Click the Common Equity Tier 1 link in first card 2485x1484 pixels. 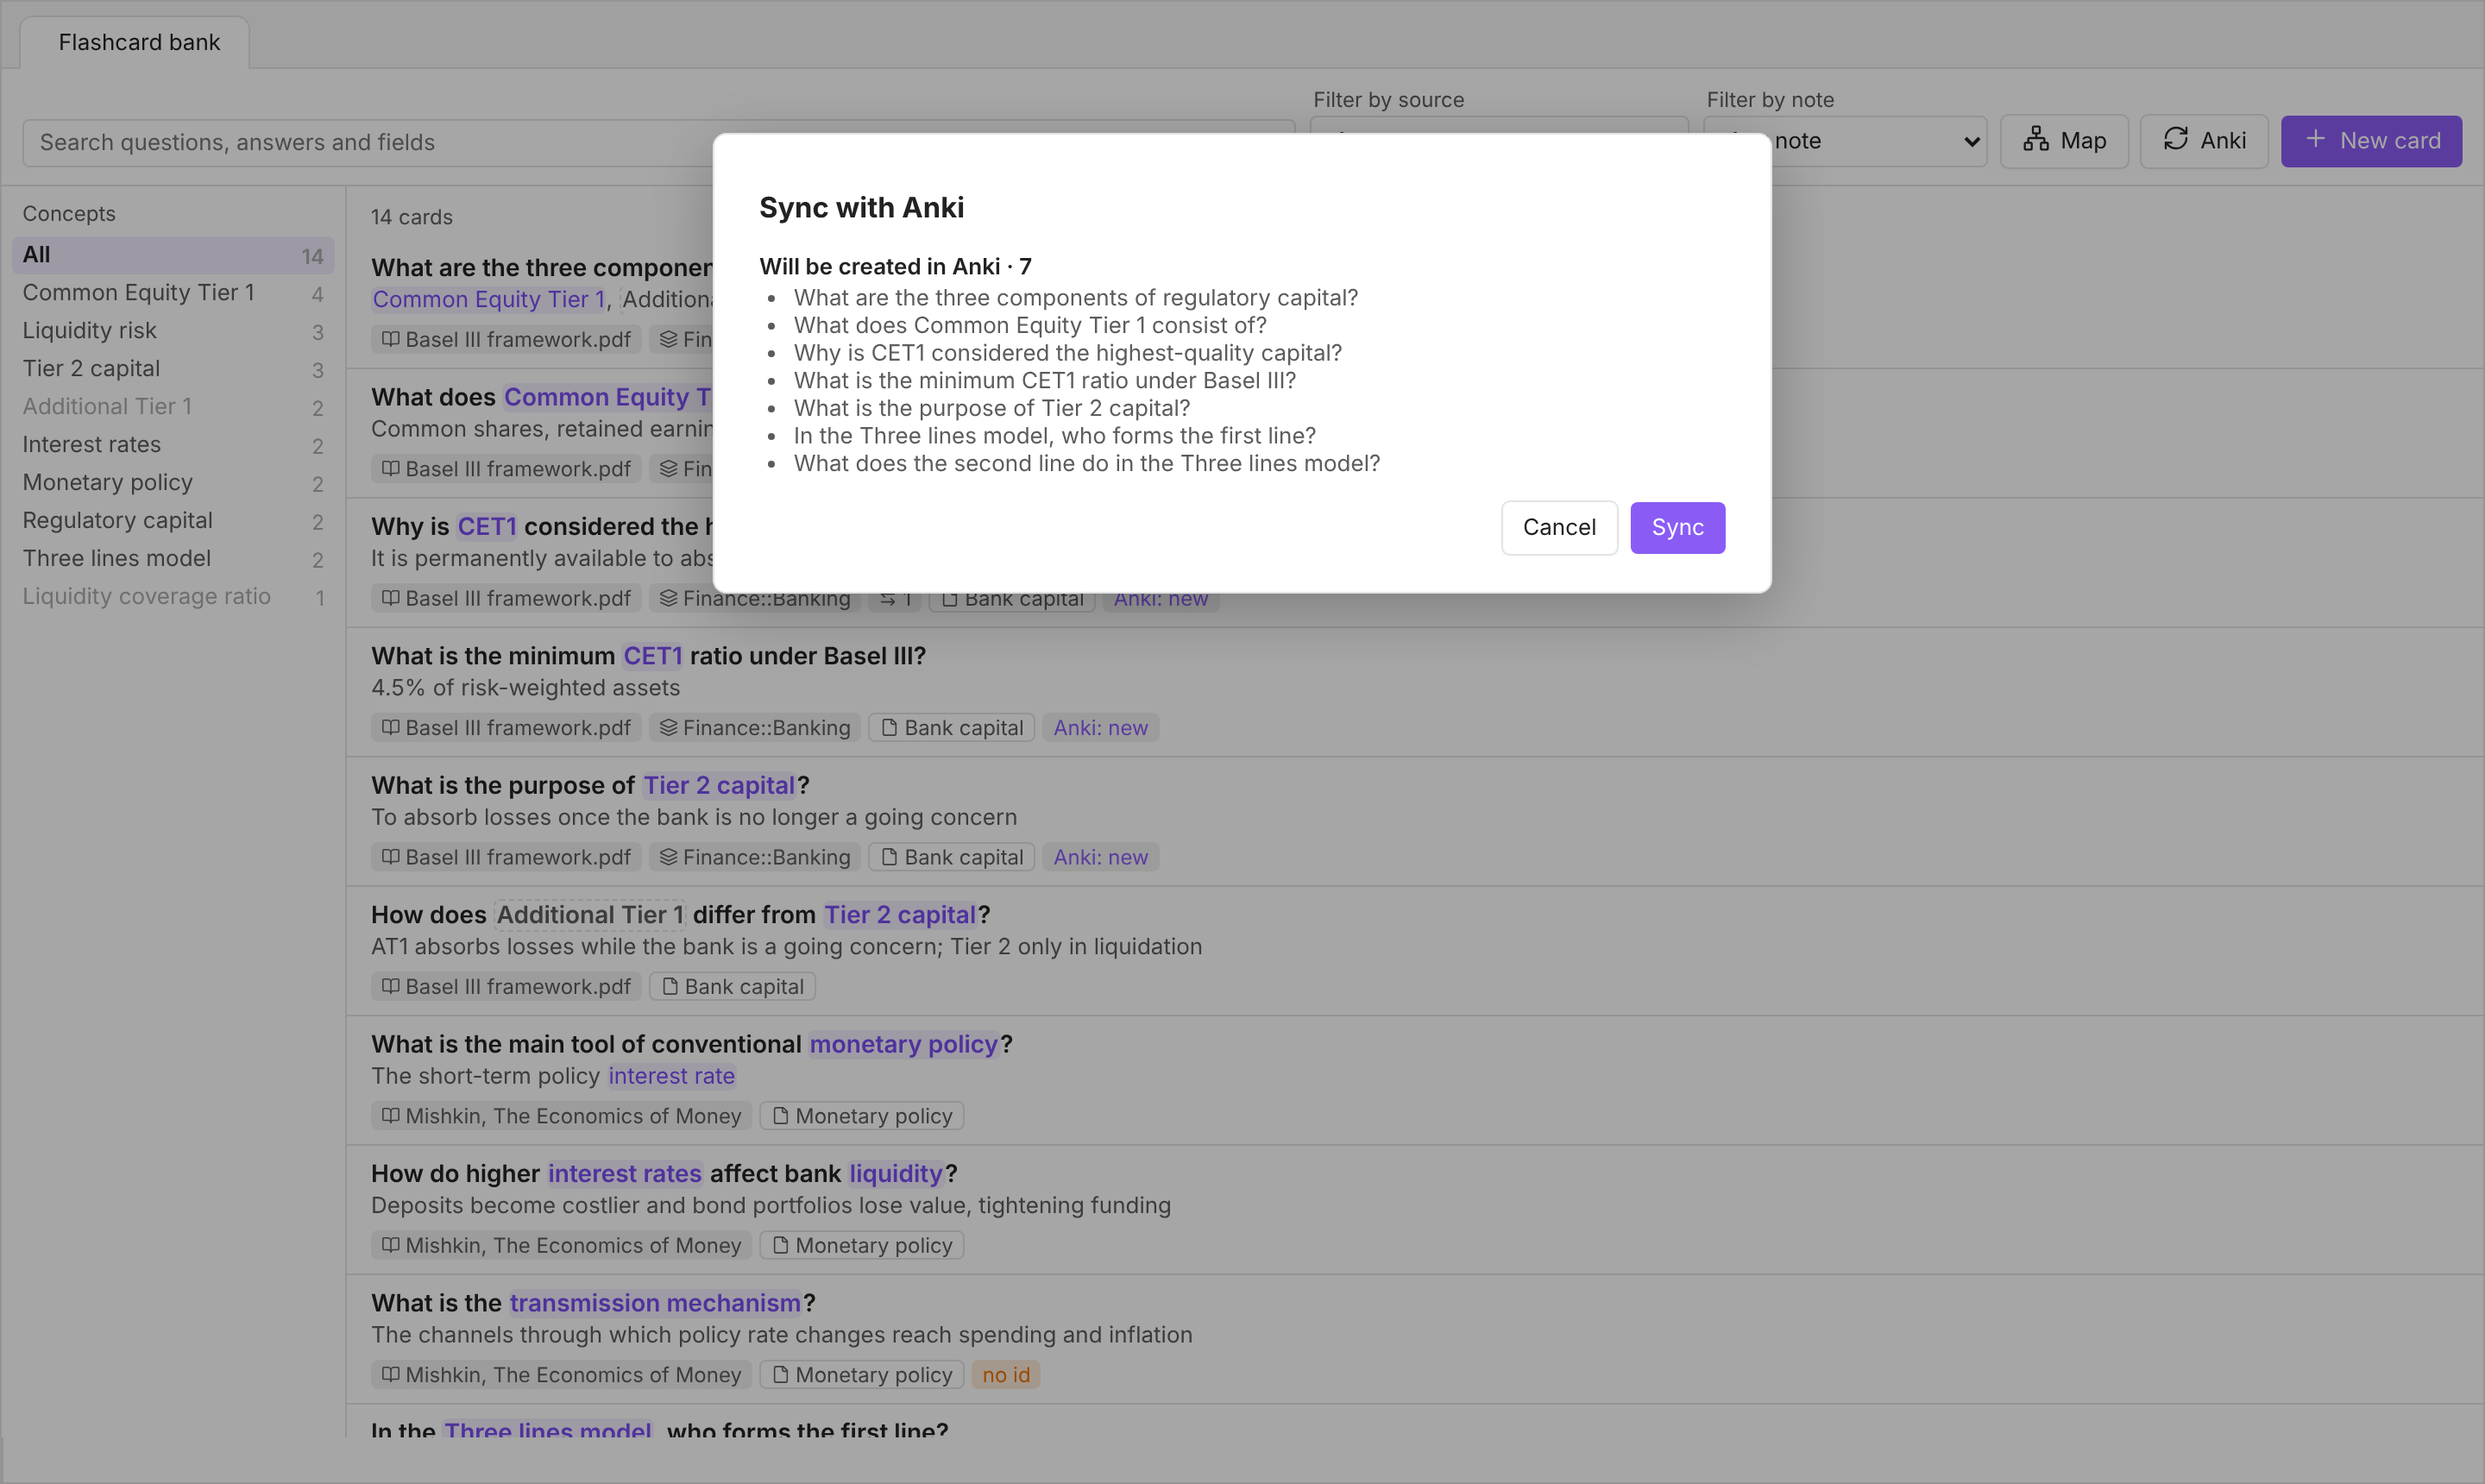488,299
